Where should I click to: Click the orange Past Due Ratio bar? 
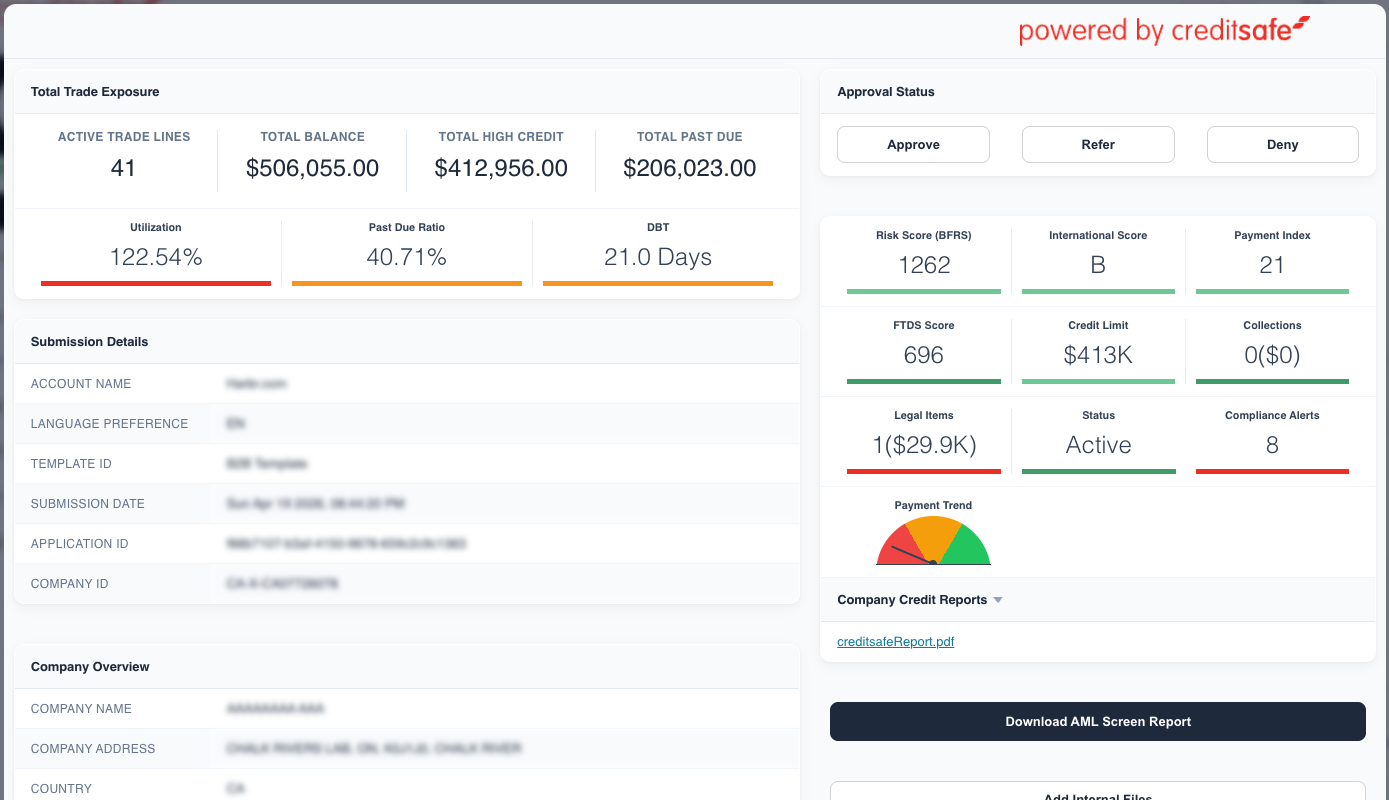406,283
